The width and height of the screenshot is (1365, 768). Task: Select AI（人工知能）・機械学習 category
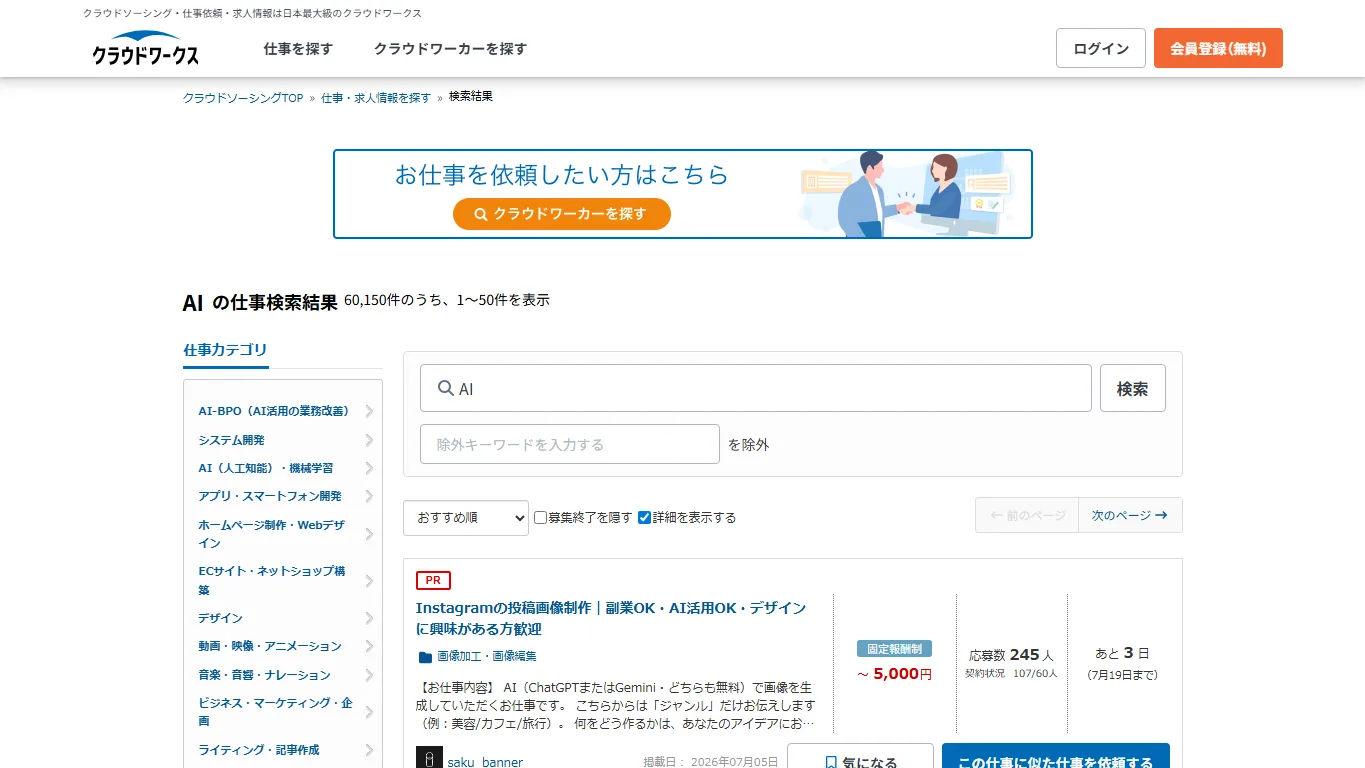266,468
